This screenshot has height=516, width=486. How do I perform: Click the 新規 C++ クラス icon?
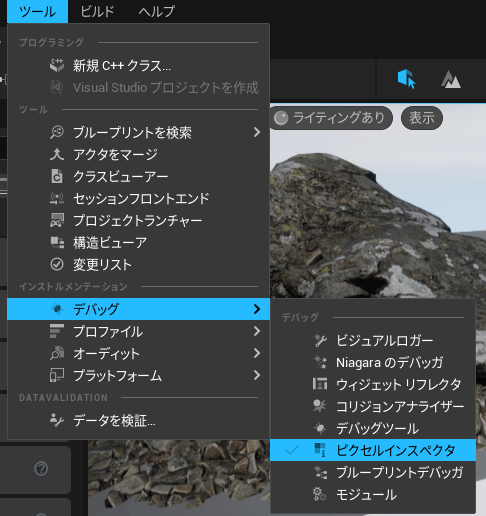(x=57, y=65)
